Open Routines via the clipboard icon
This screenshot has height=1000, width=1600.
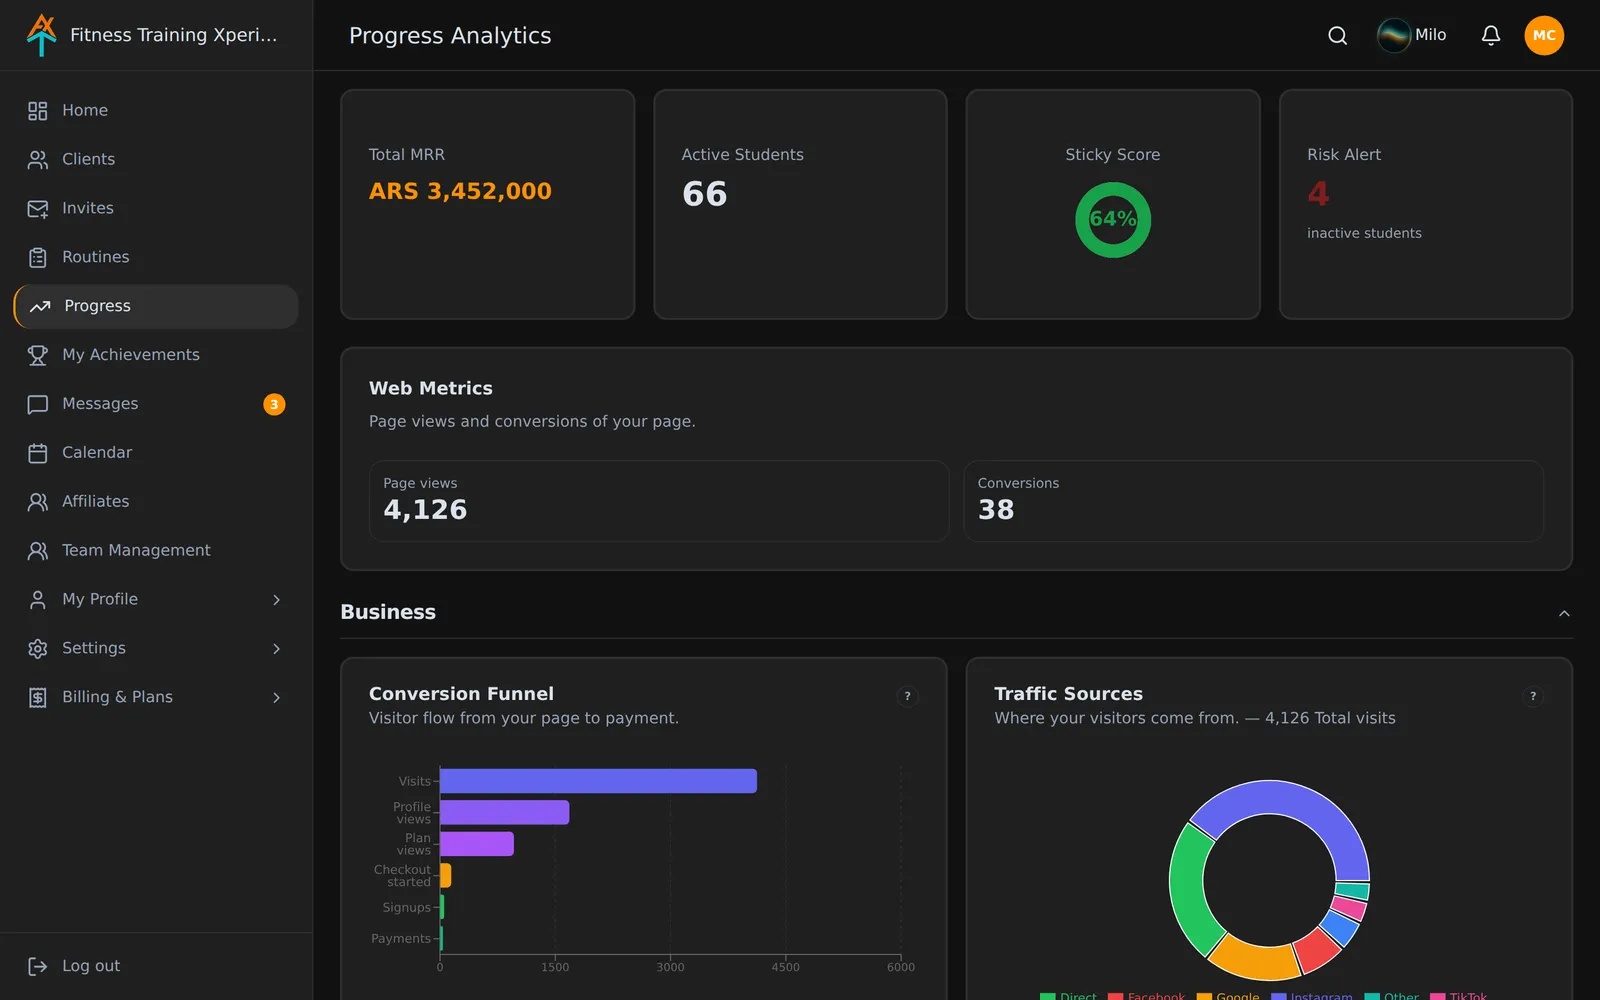[x=38, y=258]
